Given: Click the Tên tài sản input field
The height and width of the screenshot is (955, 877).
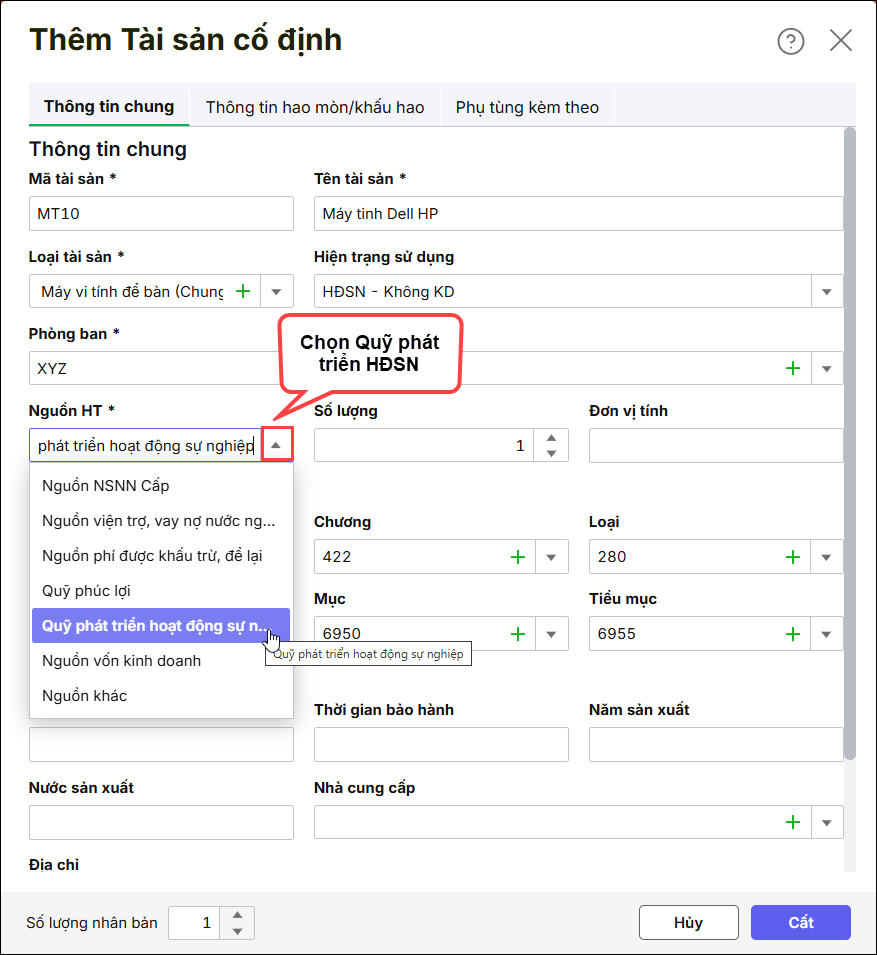Looking at the screenshot, I should coord(578,214).
